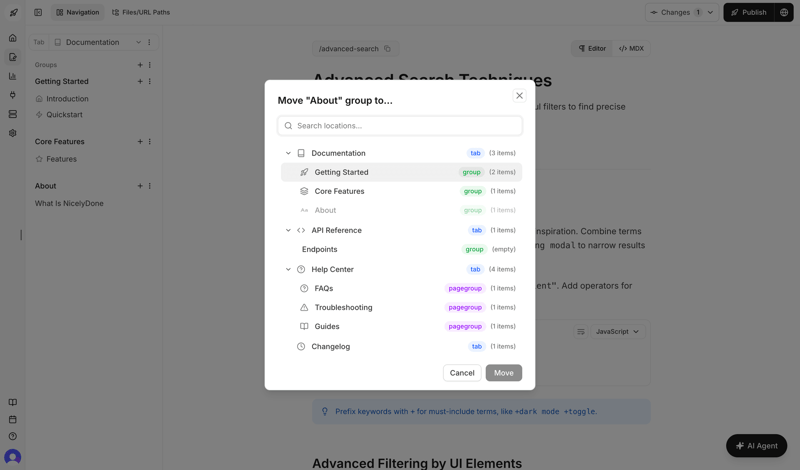Image resolution: width=800 pixels, height=470 pixels.
Task: Open What Is NicelyDone page
Action: [x=69, y=204]
